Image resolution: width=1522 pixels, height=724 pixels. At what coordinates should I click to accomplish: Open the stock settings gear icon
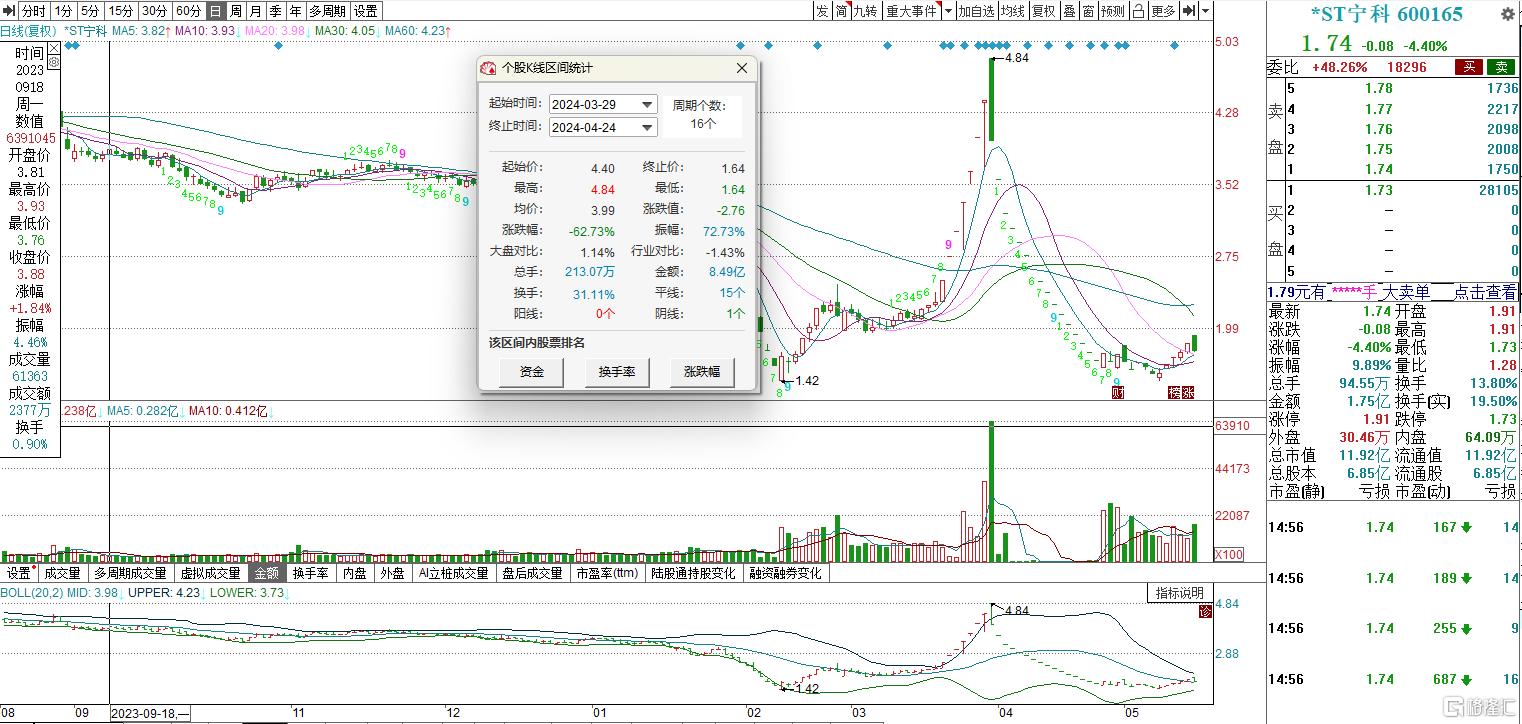1509,13
